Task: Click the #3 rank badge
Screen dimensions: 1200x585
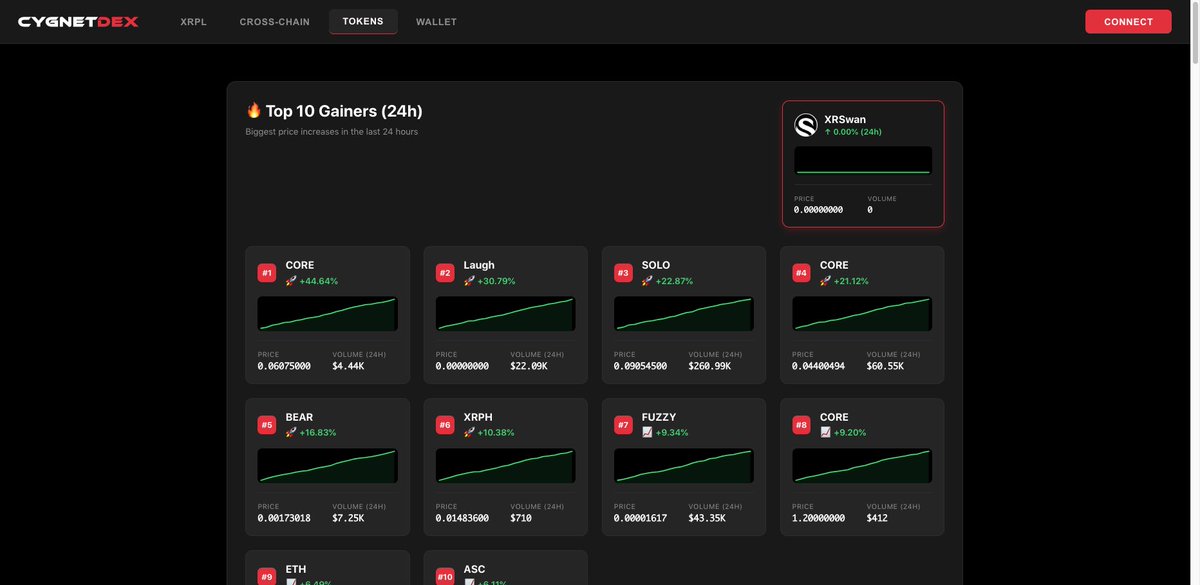Action: (623, 273)
